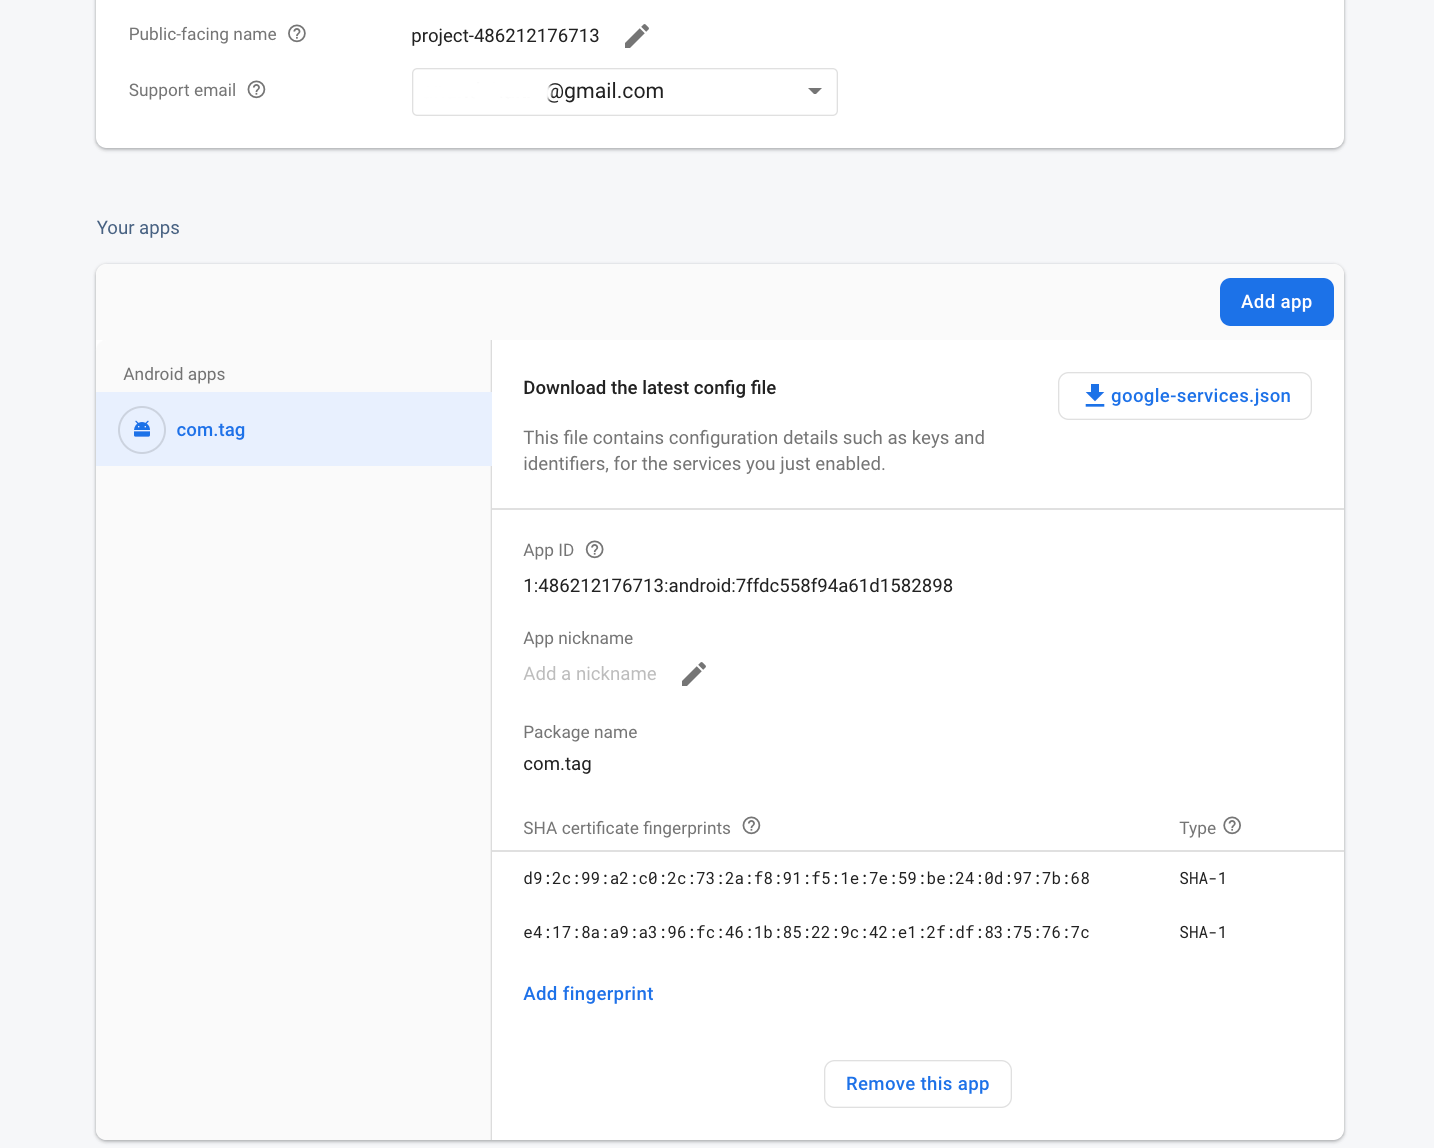Select com.tag in Android apps list

tap(211, 430)
